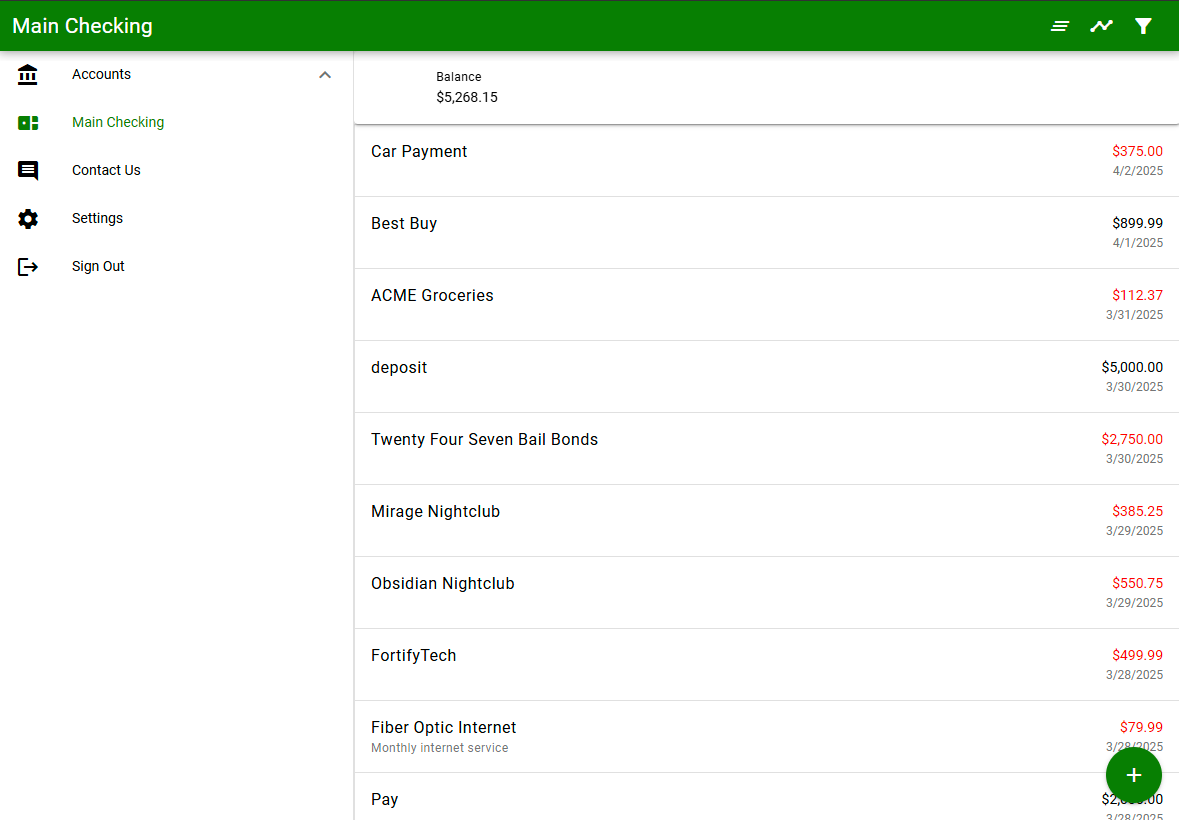1179x820 pixels.
Task: Open Settings from the navigation panel
Action: (97, 218)
